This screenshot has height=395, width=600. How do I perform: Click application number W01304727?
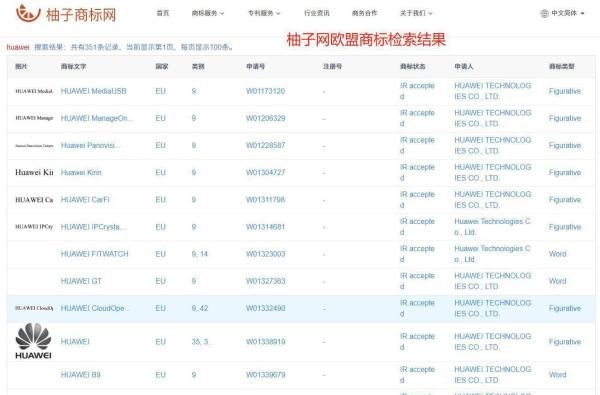[x=266, y=173]
